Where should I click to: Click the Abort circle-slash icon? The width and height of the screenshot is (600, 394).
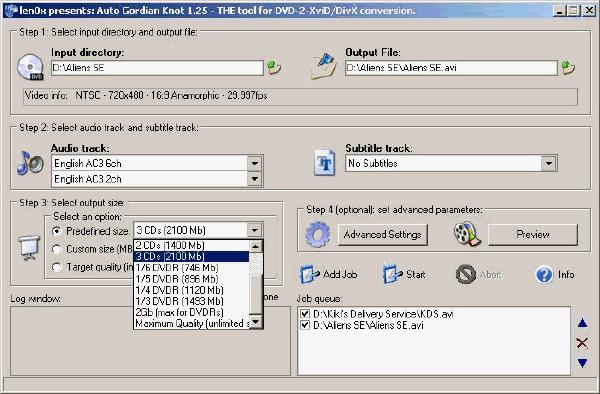click(466, 274)
